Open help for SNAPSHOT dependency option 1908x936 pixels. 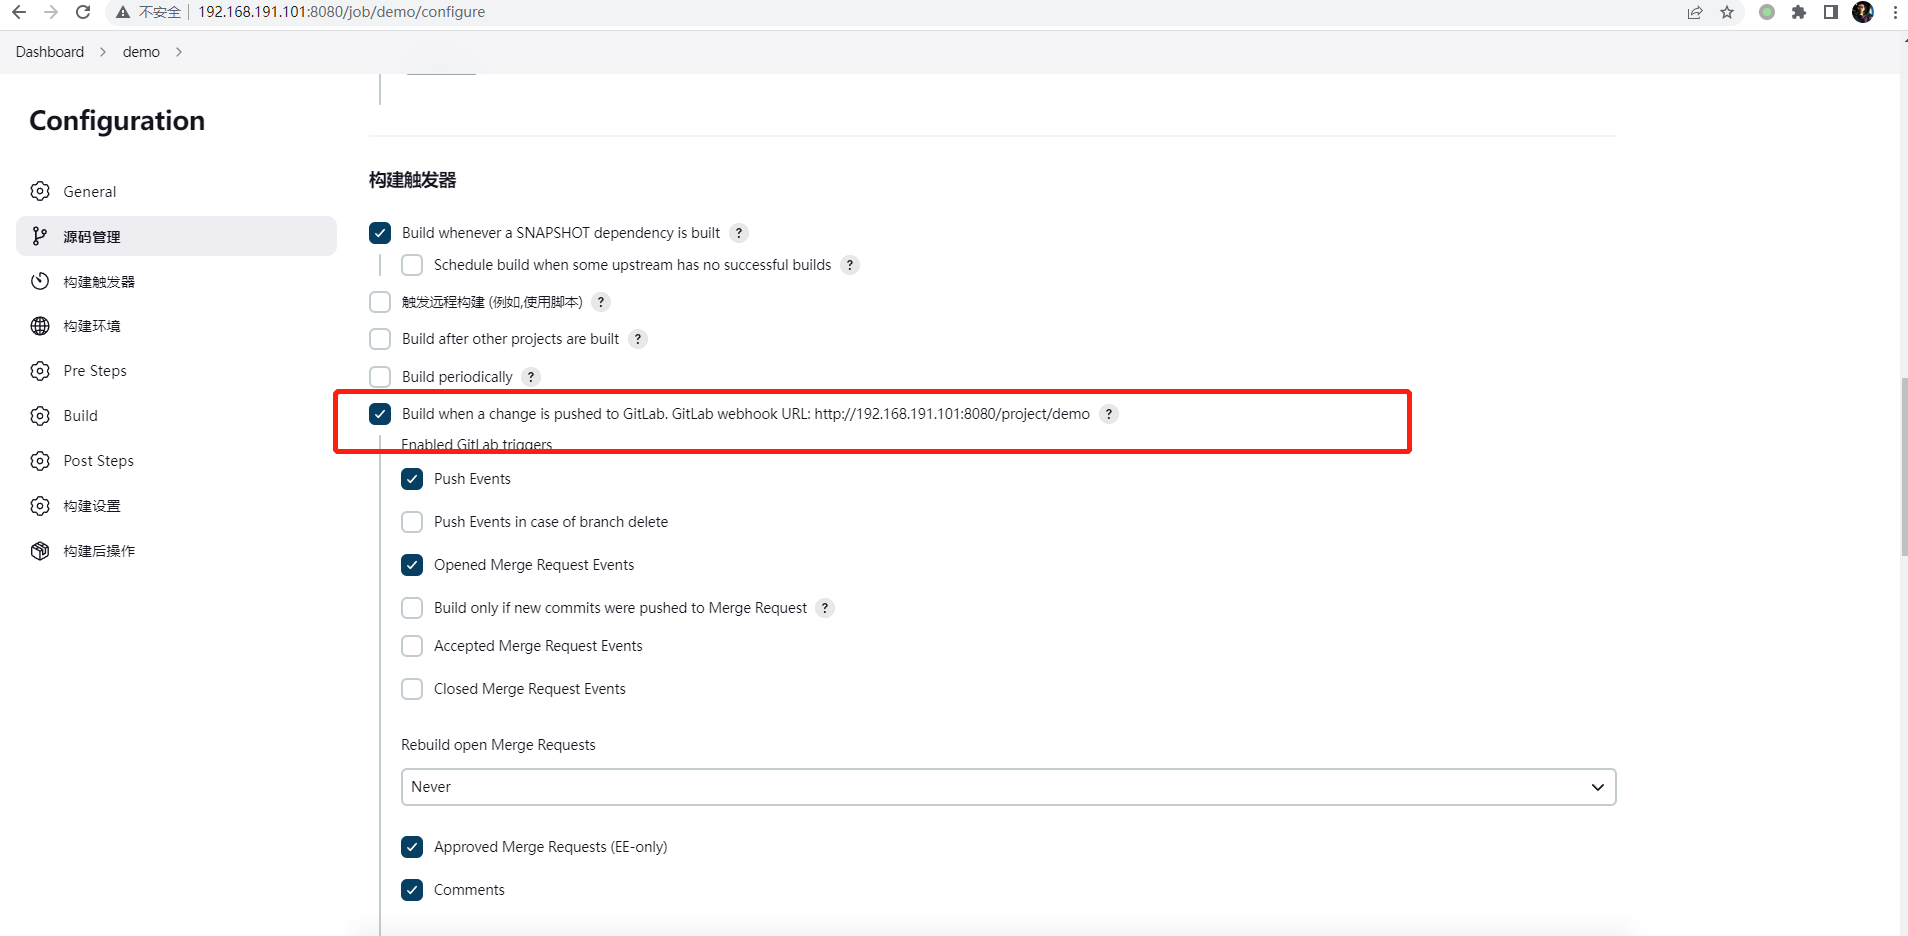(739, 232)
